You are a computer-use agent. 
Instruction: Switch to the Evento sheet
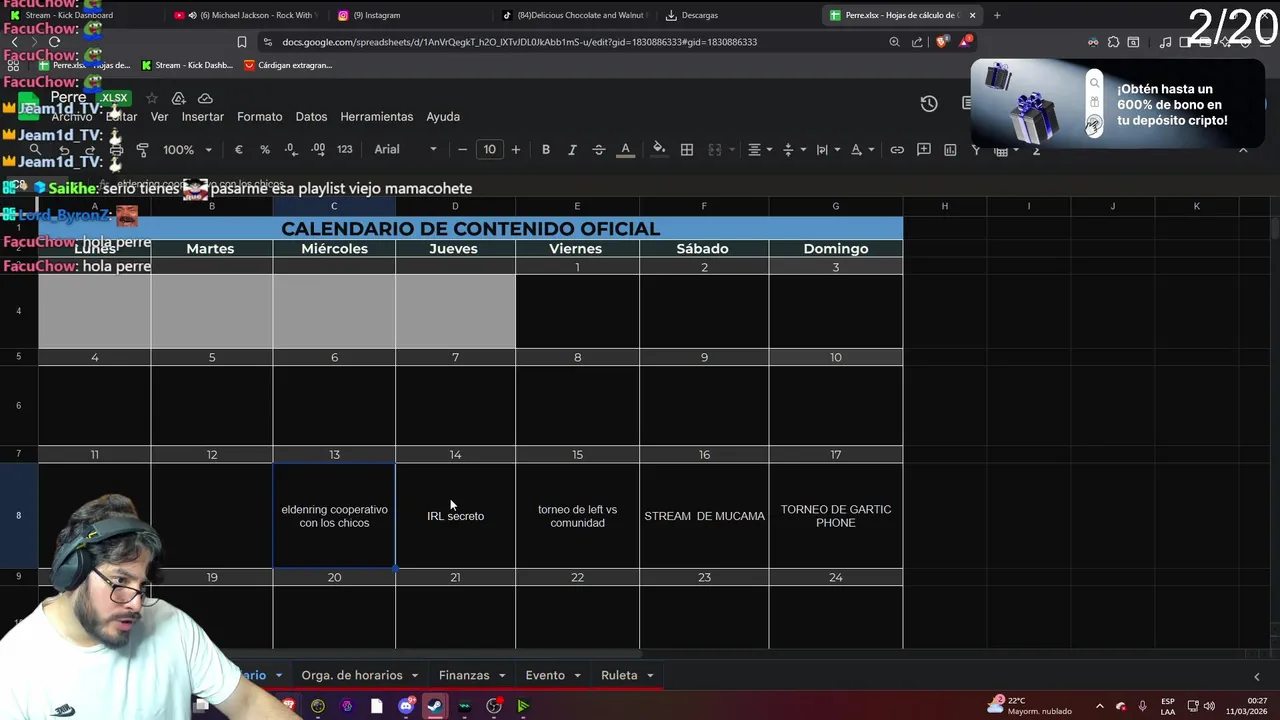[x=545, y=675]
